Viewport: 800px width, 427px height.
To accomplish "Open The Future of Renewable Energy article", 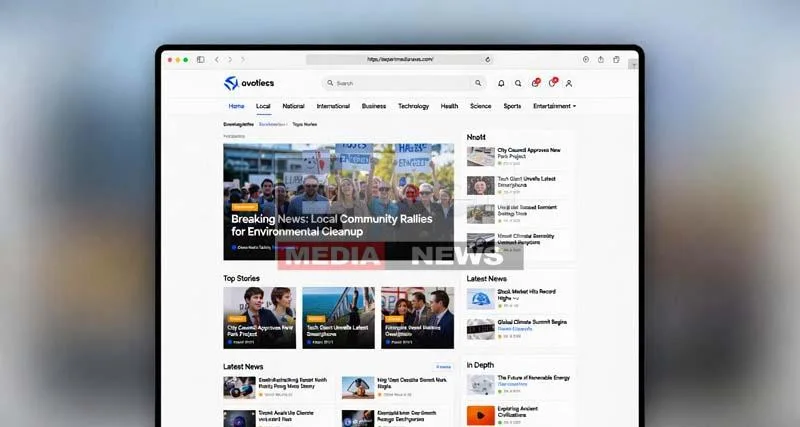I will point(534,378).
